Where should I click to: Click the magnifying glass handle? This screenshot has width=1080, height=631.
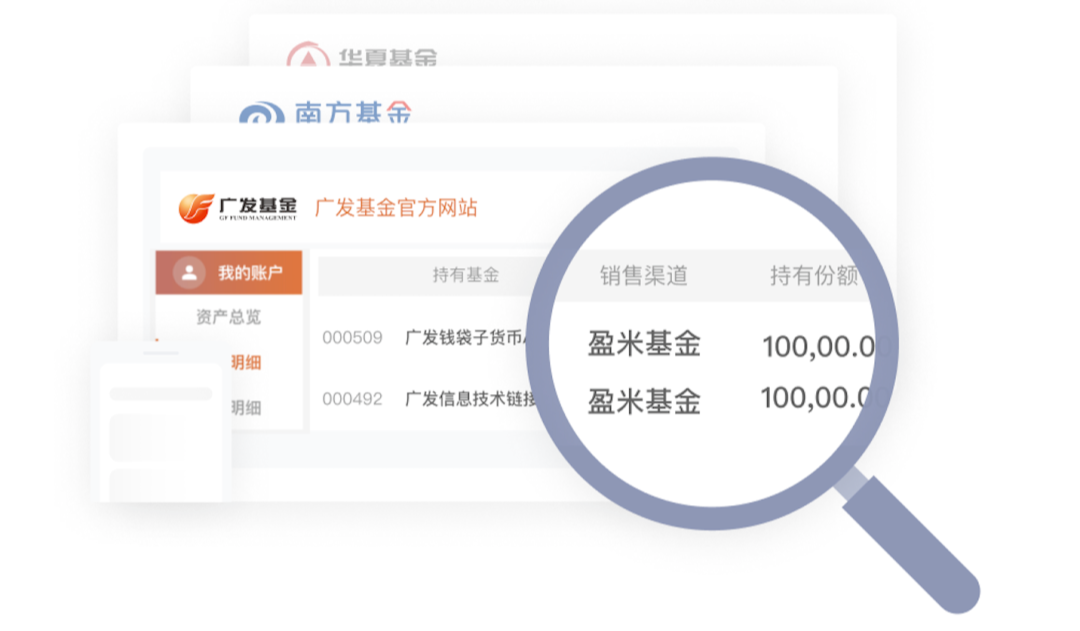click(911, 544)
